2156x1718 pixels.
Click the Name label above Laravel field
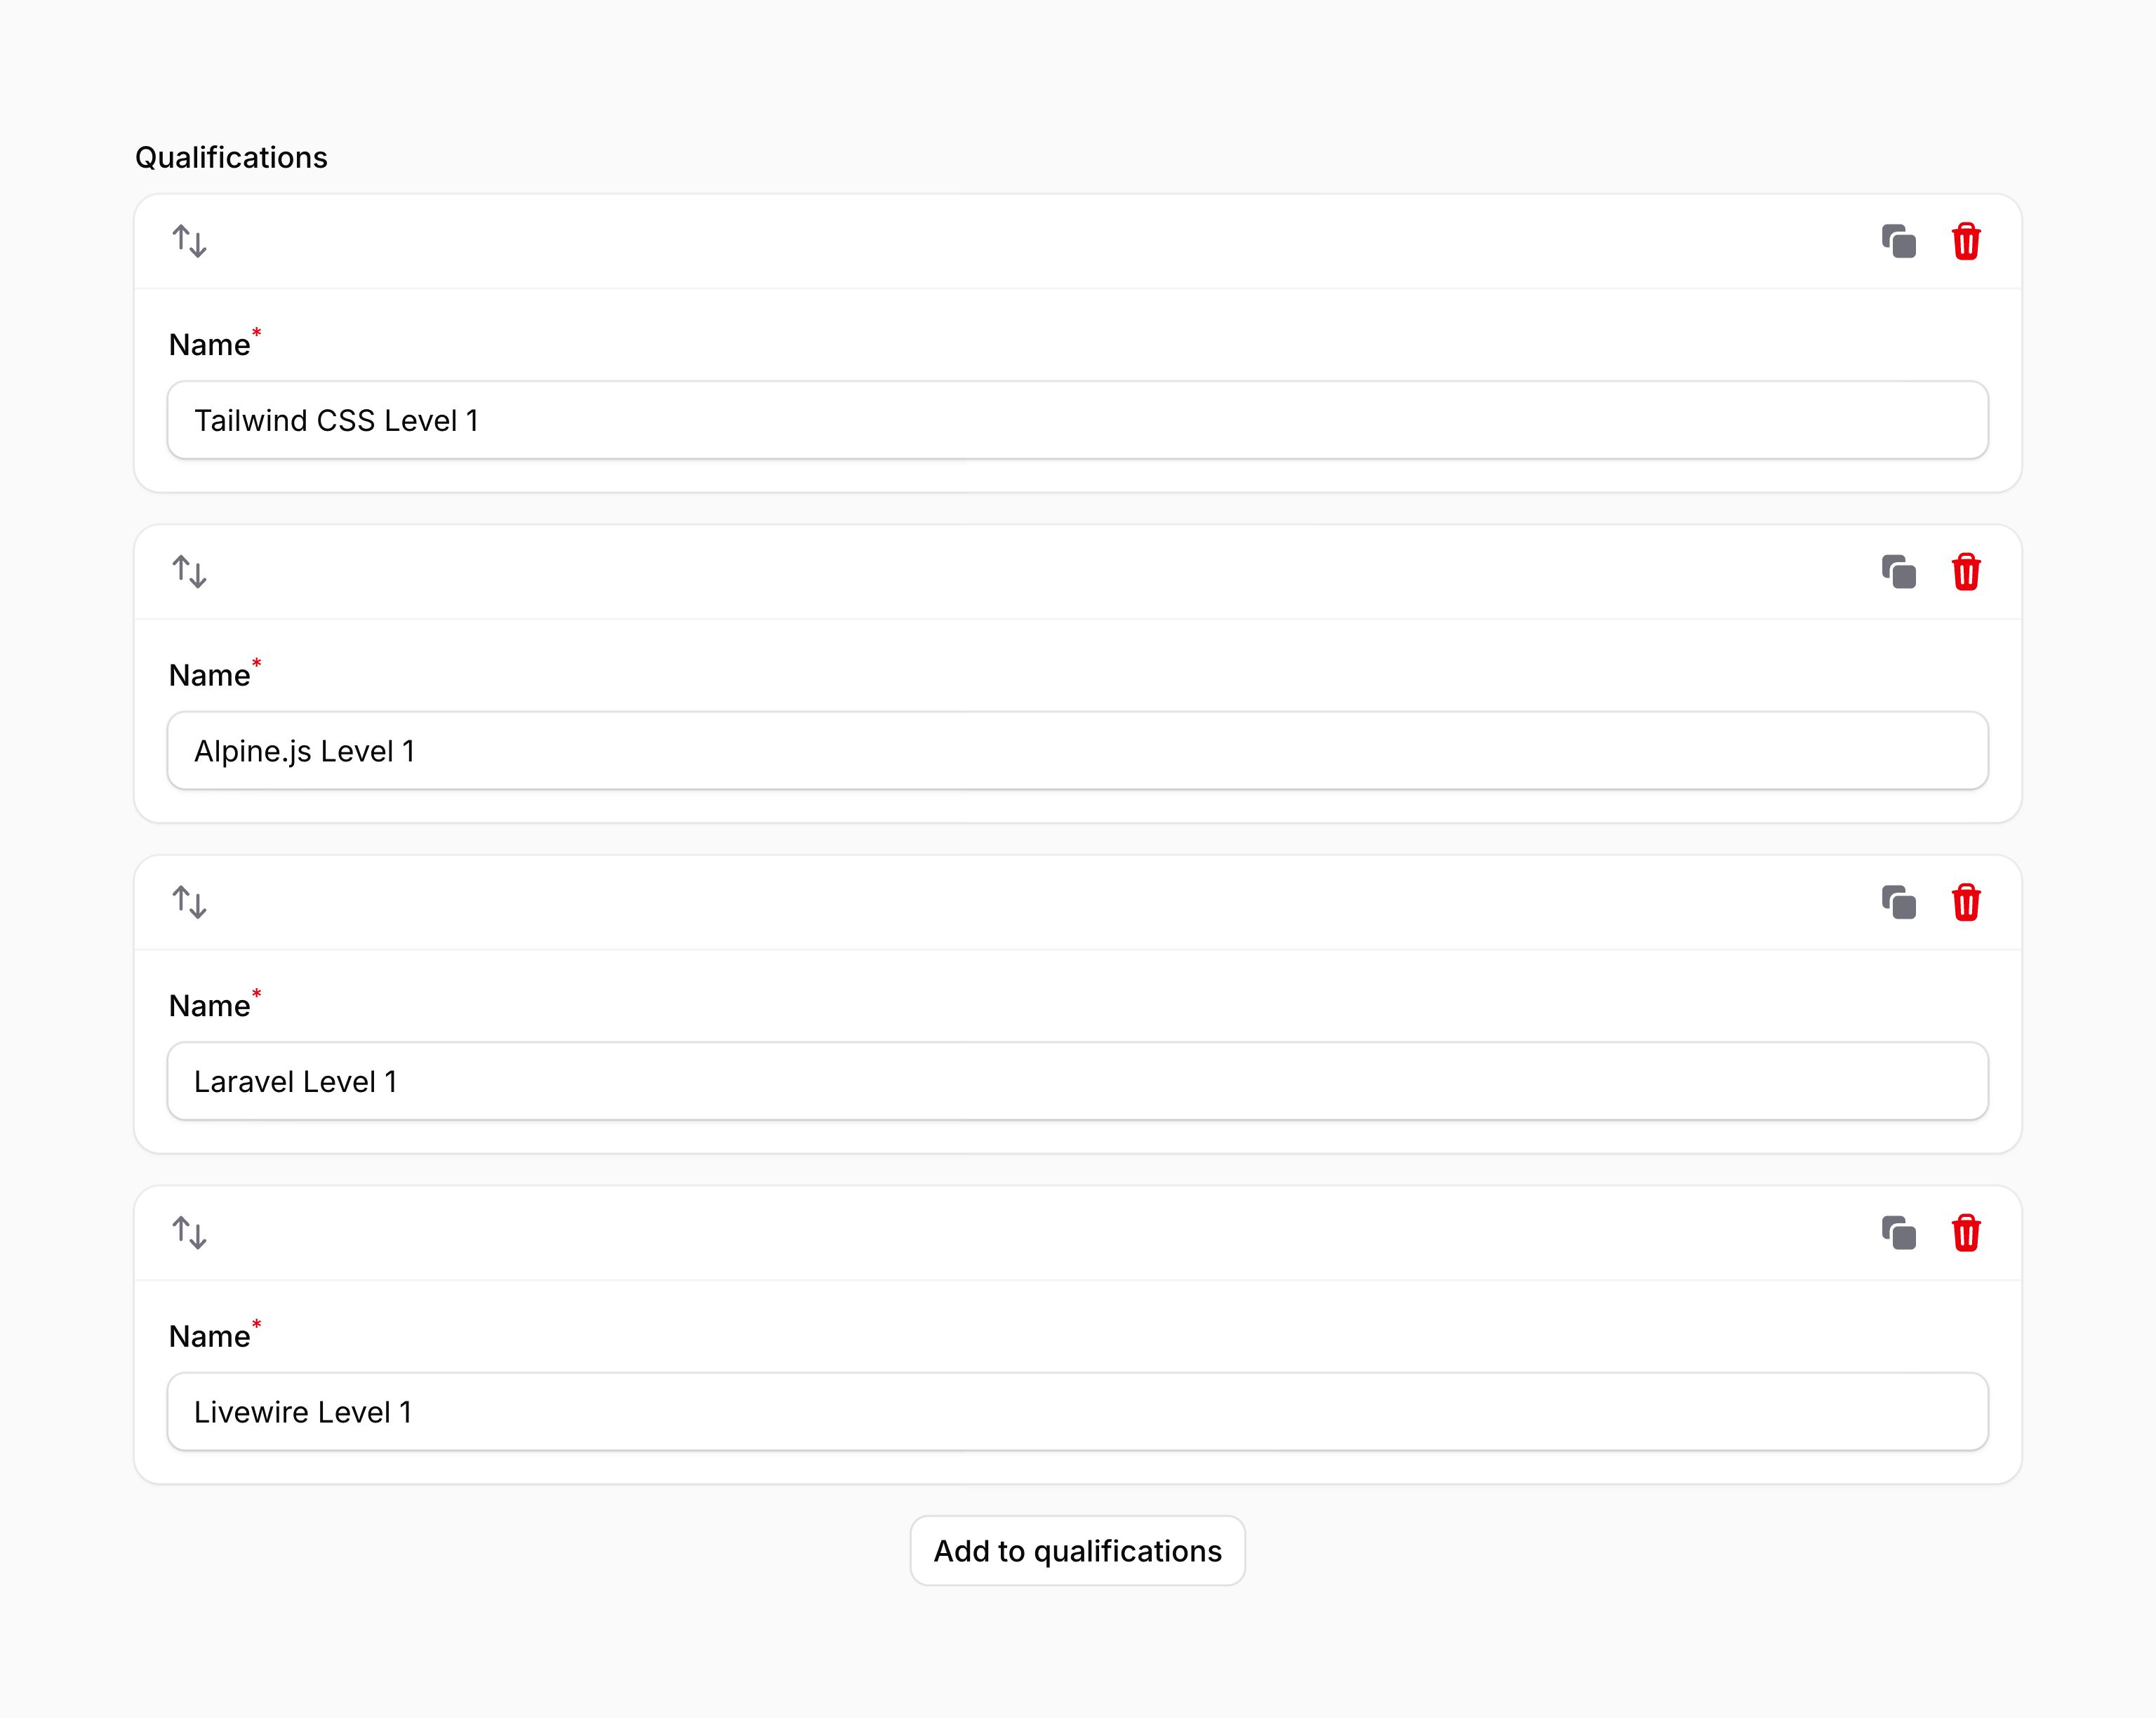click(209, 1005)
